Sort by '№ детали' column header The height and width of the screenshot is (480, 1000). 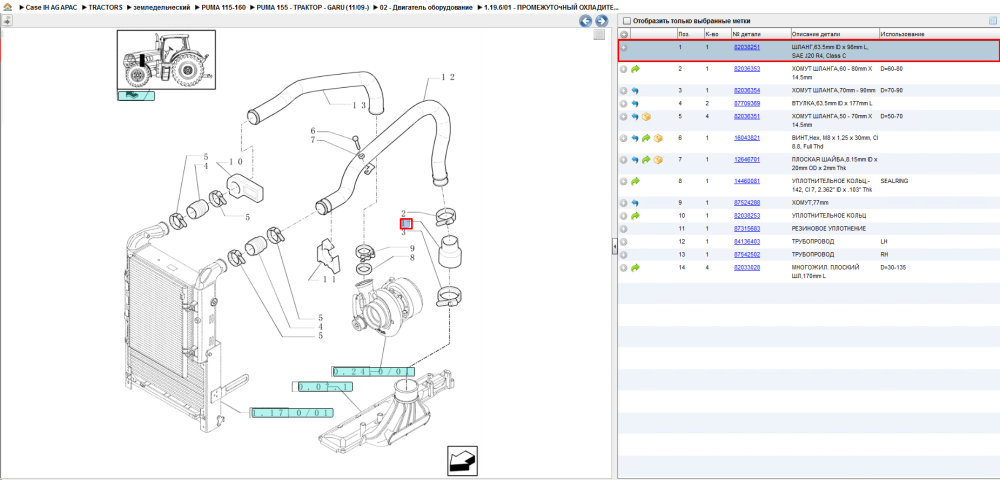point(760,34)
